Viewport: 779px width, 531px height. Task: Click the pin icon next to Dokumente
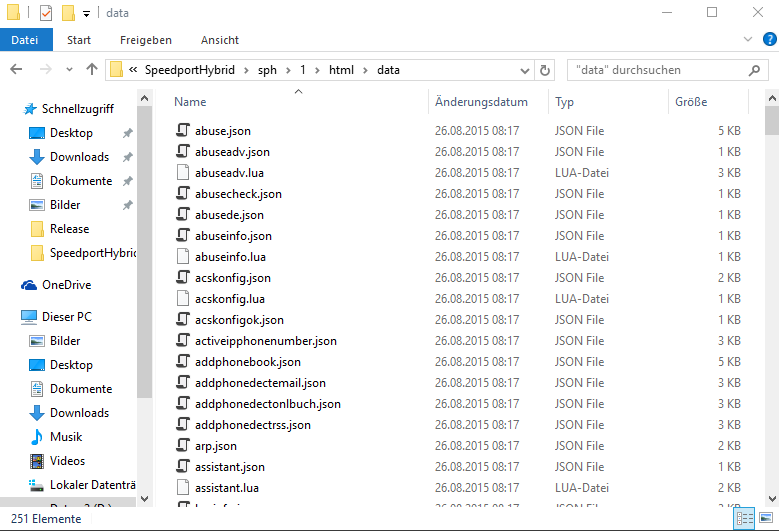click(128, 181)
